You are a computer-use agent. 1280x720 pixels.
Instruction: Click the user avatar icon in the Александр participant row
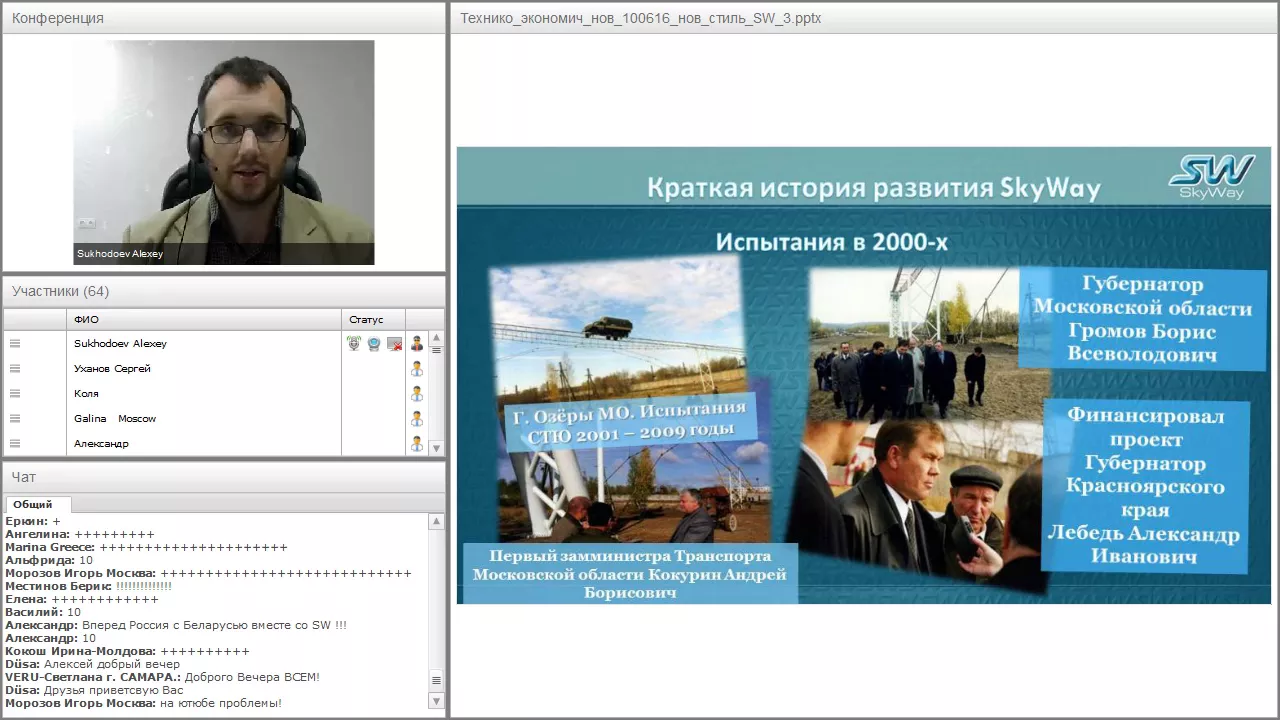coord(417,444)
